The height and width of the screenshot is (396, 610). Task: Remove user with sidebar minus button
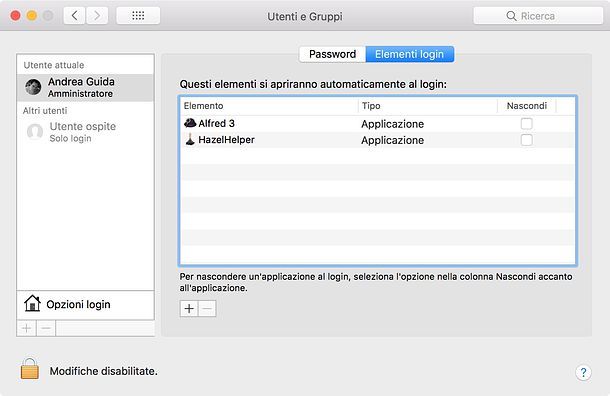coord(46,328)
